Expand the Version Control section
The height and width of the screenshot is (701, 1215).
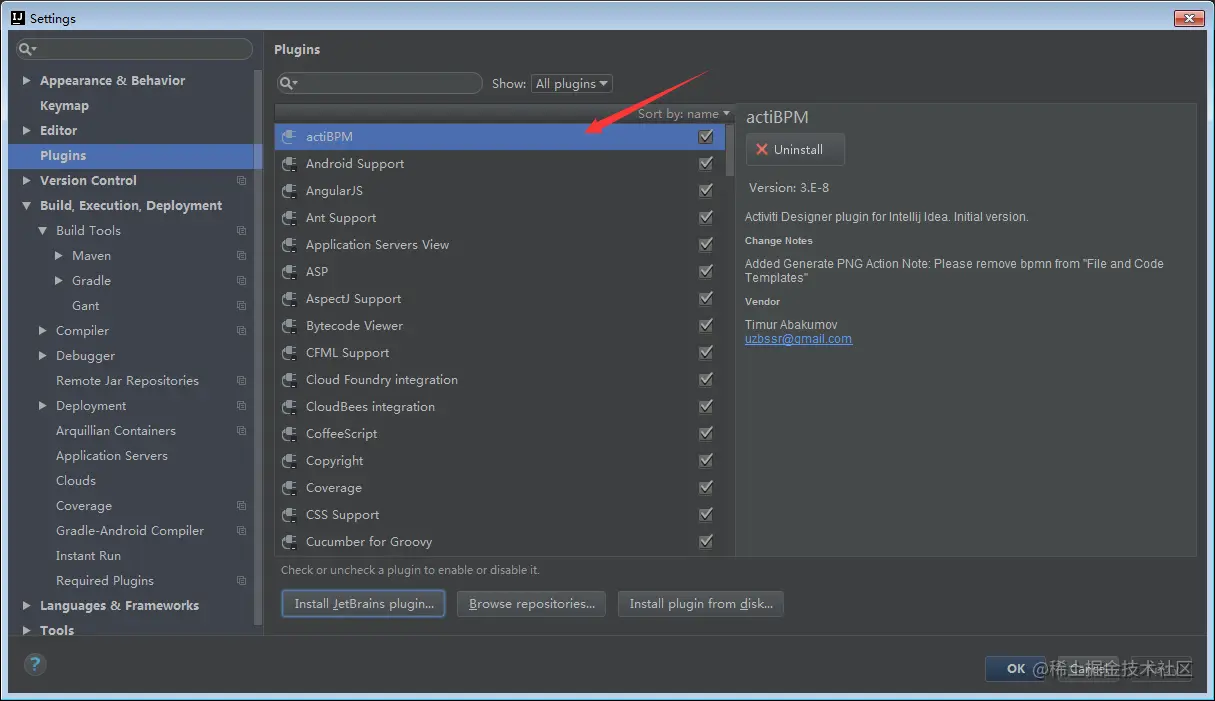click(x=27, y=181)
